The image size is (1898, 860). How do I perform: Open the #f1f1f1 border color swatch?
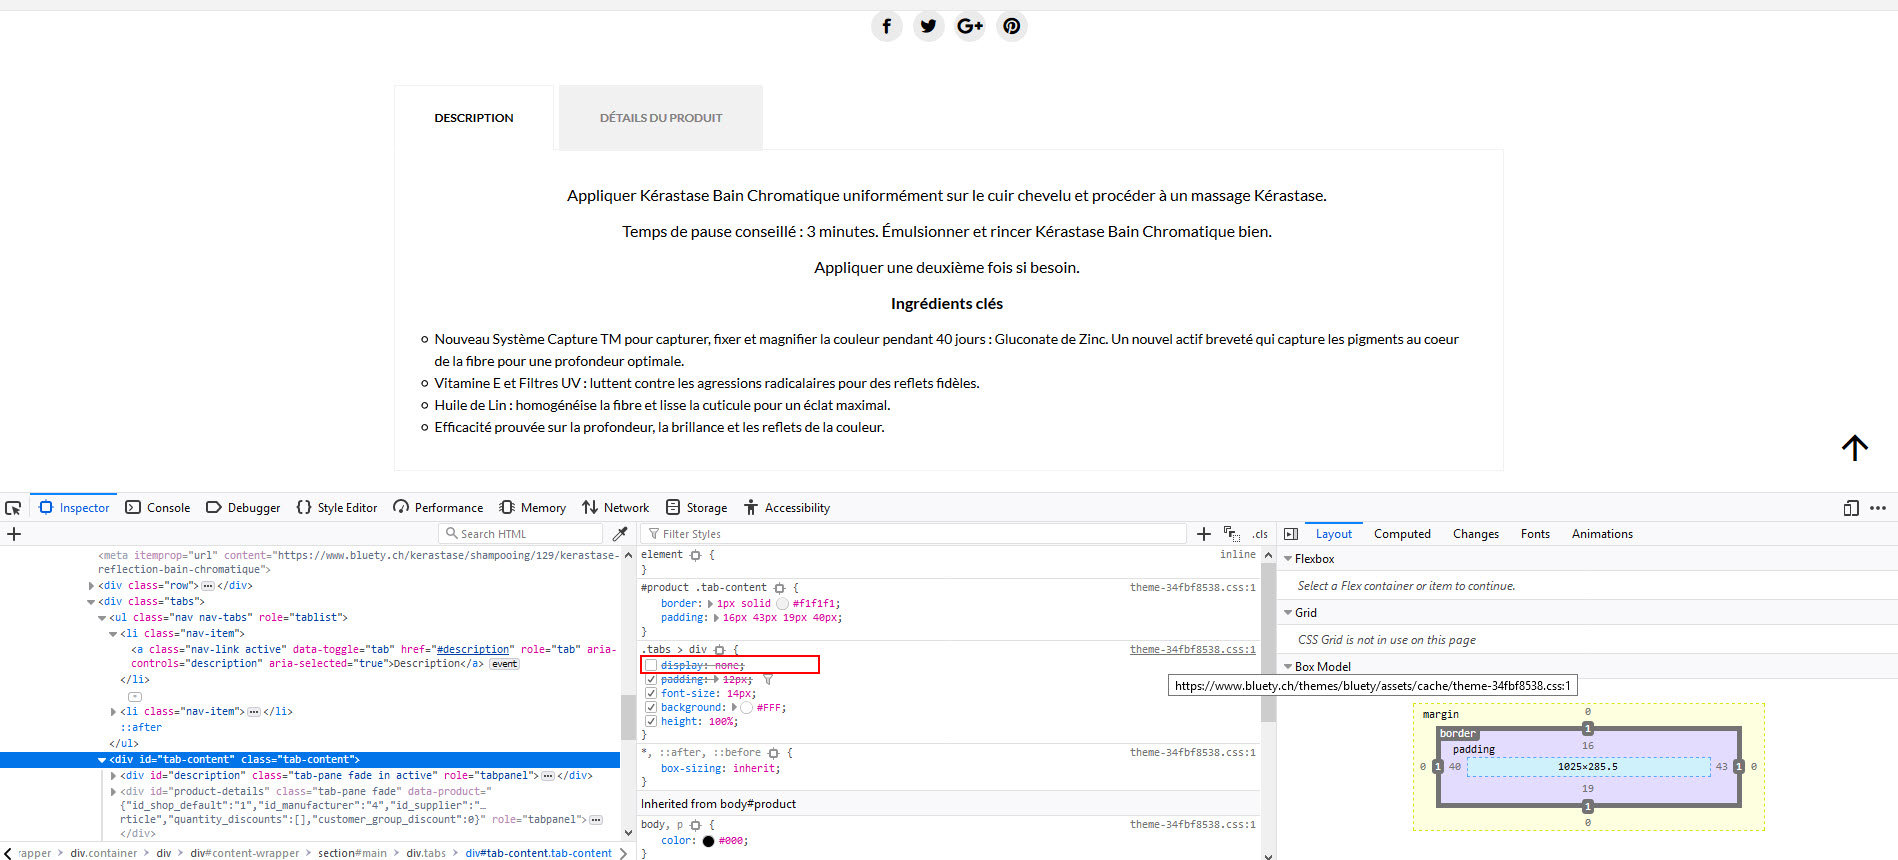[x=782, y=604]
